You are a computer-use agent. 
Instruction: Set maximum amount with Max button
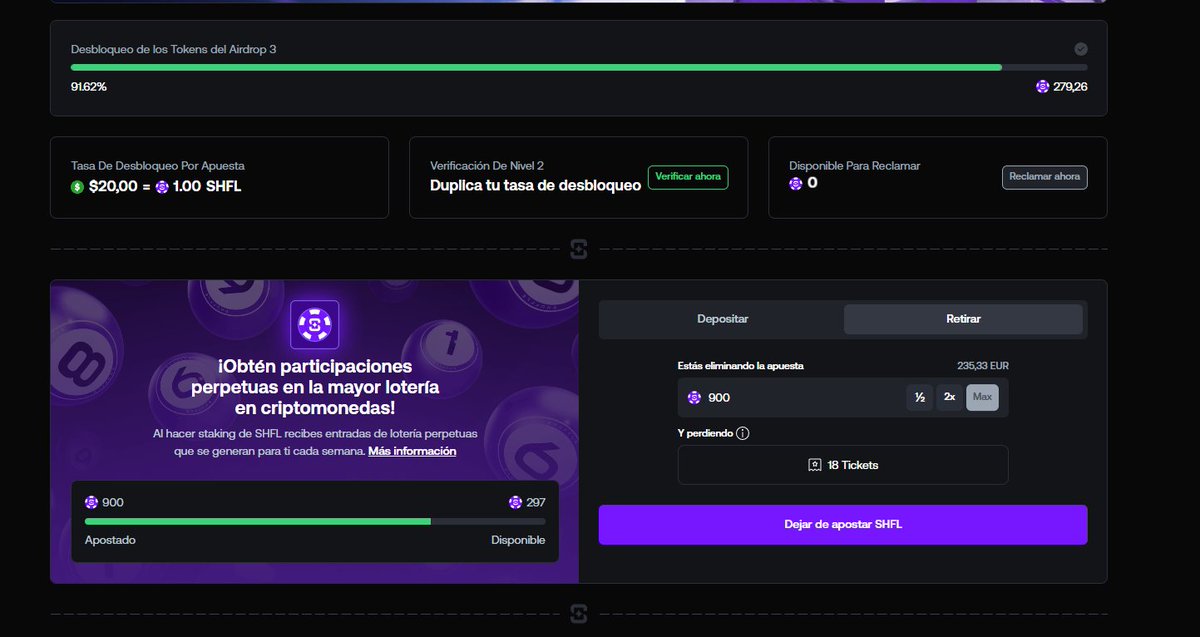(982, 398)
